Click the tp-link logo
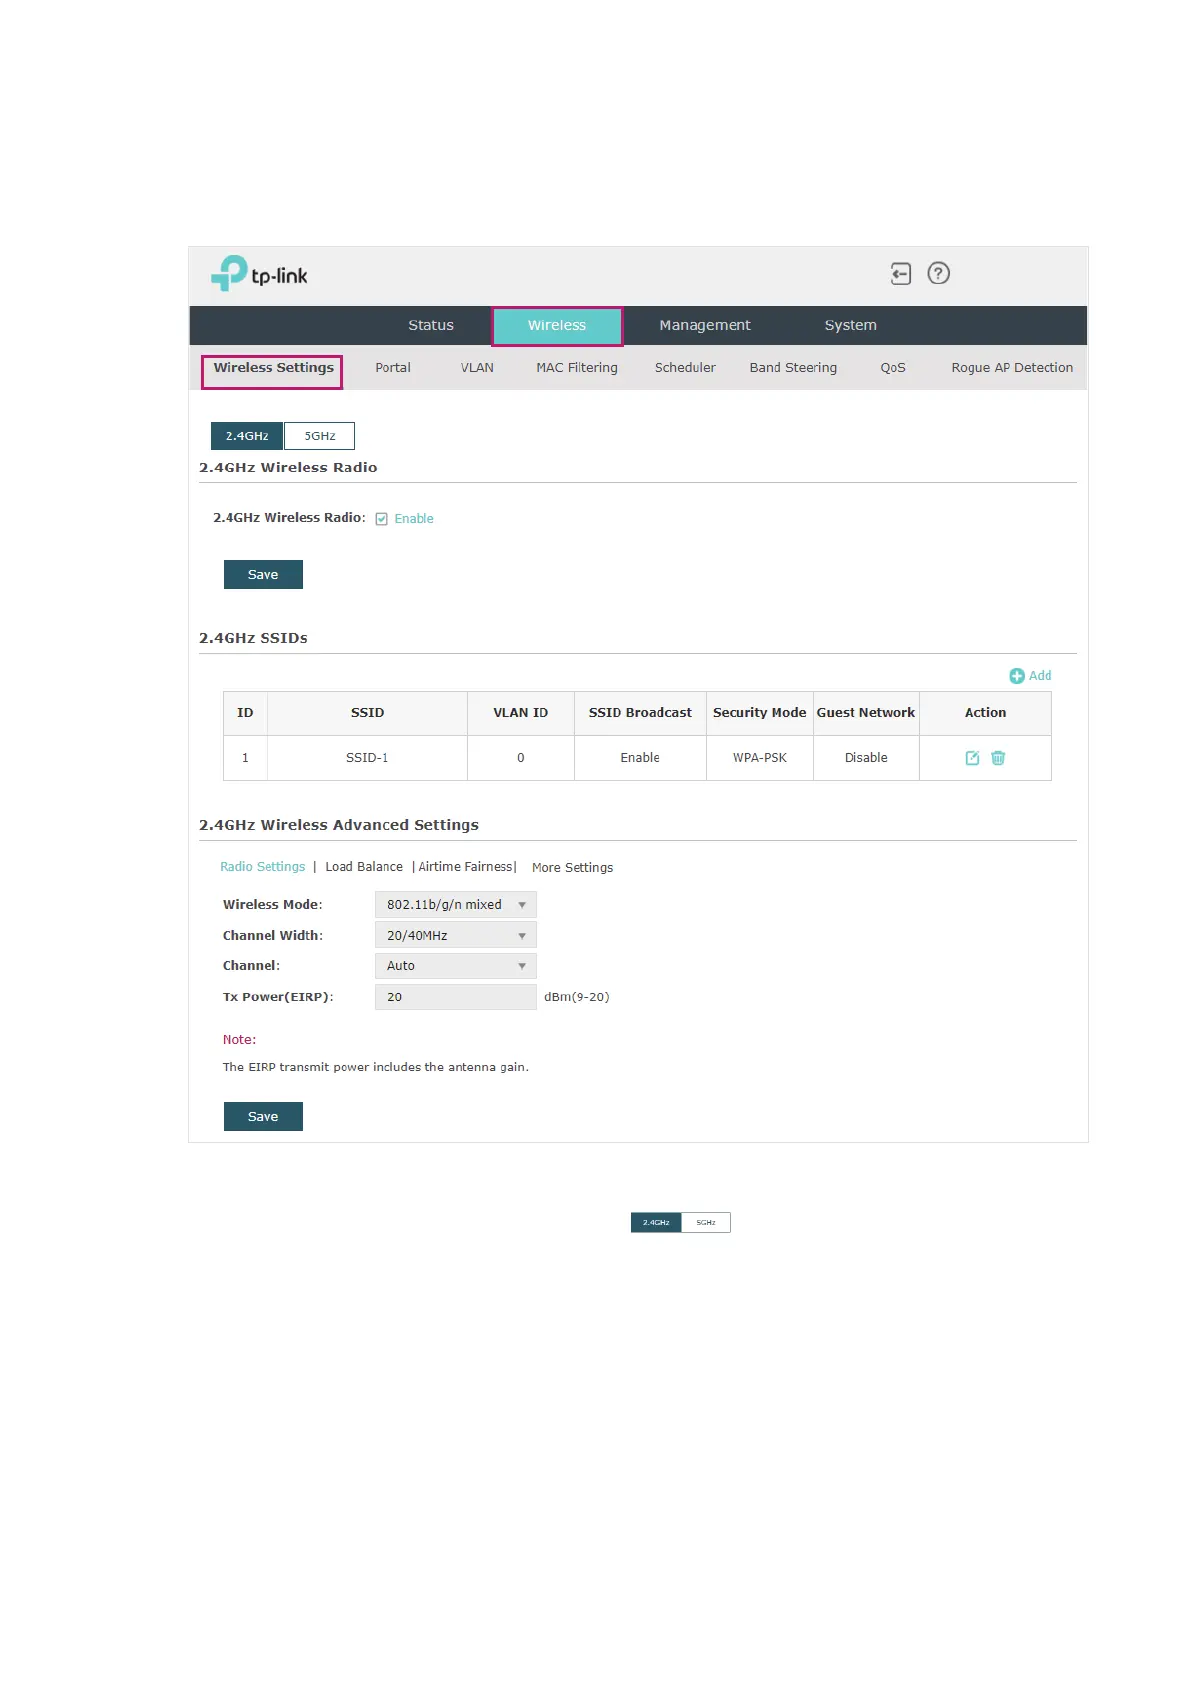The width and height of the screenshot is (1191, 1684). pos(259,273)
